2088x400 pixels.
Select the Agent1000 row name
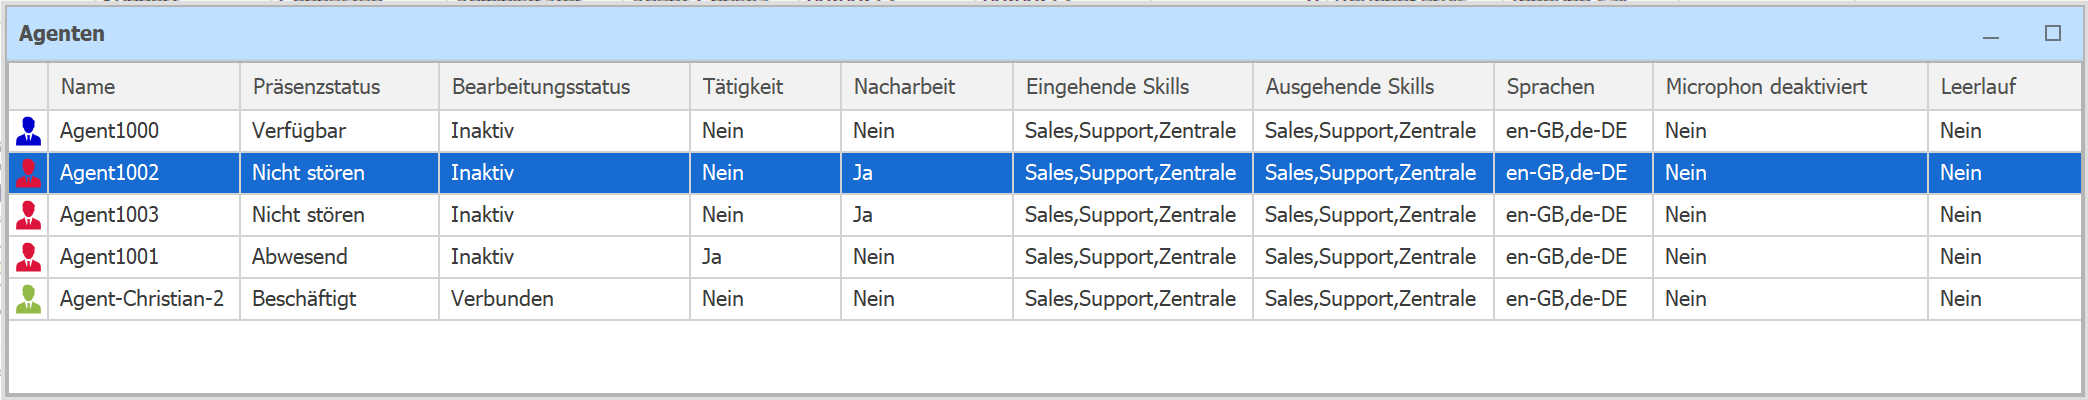[x=109, y=131]
